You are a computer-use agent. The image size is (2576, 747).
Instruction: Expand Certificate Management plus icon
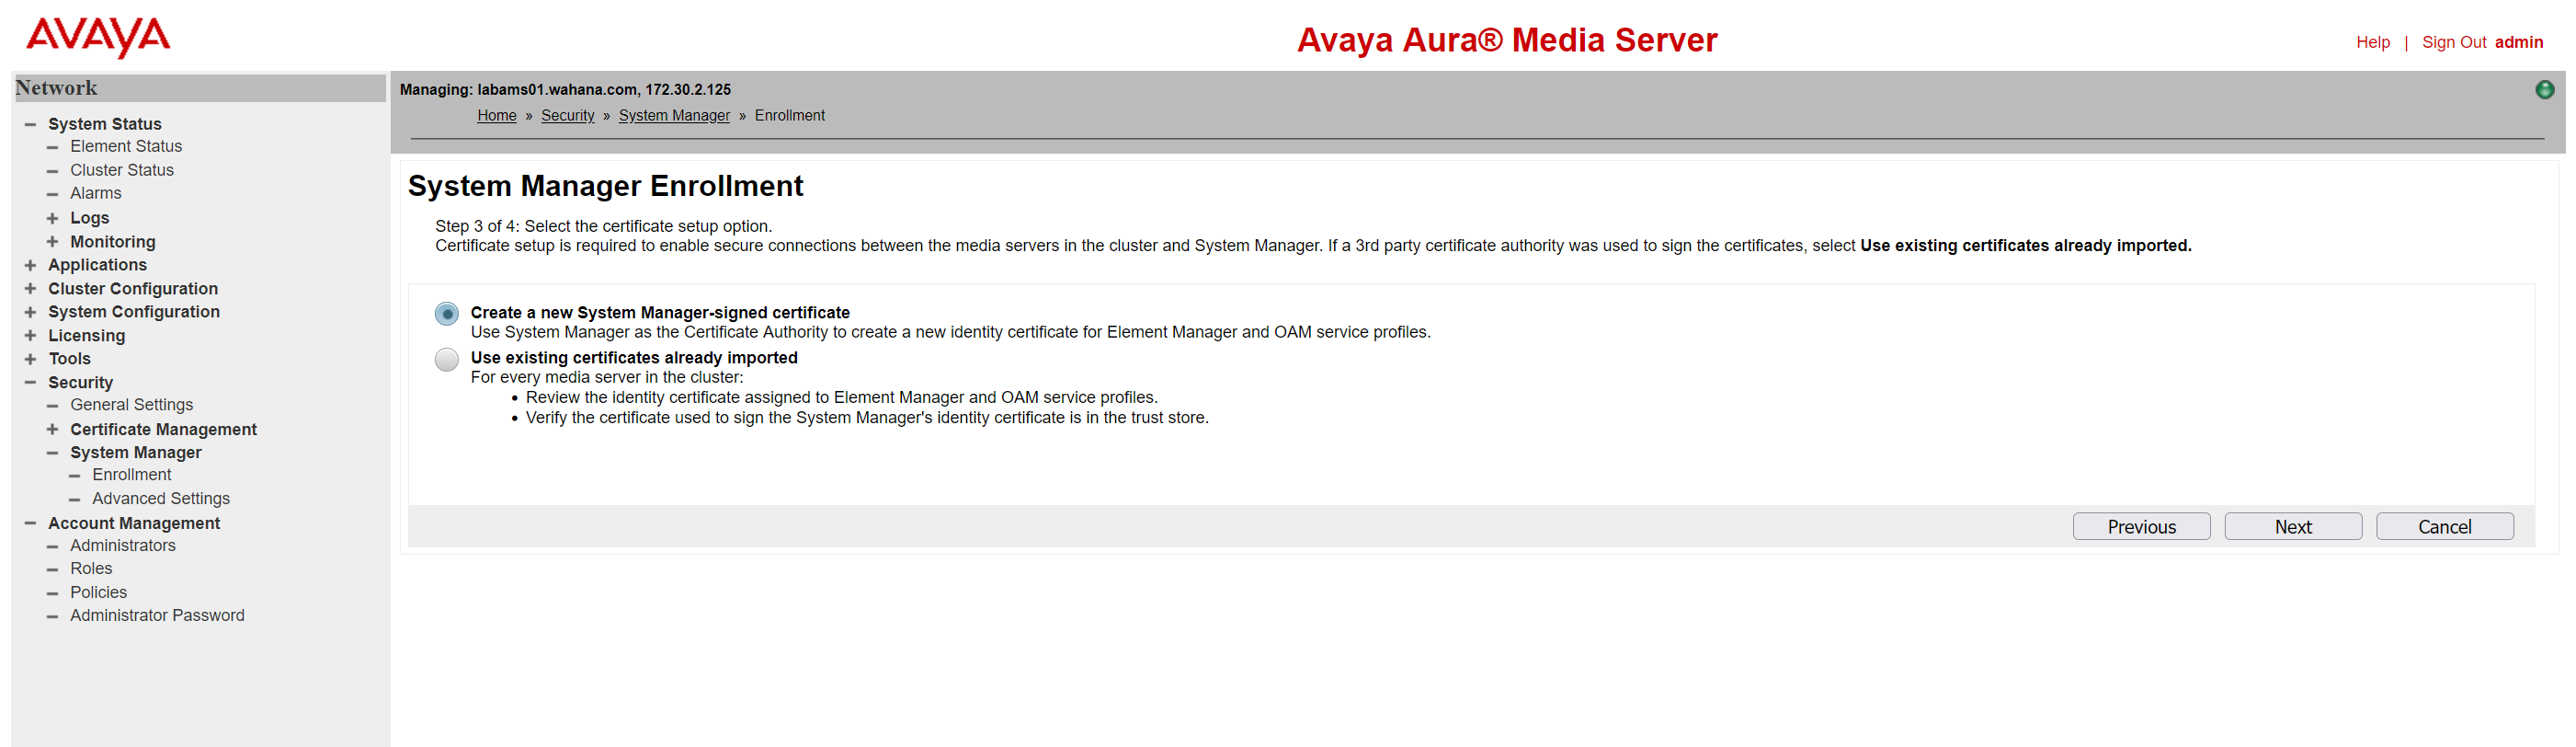[x=52, y=429]
